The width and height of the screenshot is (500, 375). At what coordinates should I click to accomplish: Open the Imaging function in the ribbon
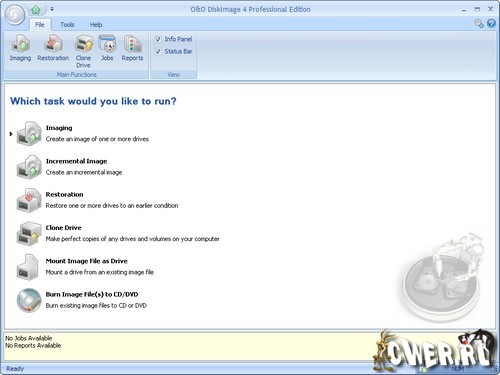20,48
